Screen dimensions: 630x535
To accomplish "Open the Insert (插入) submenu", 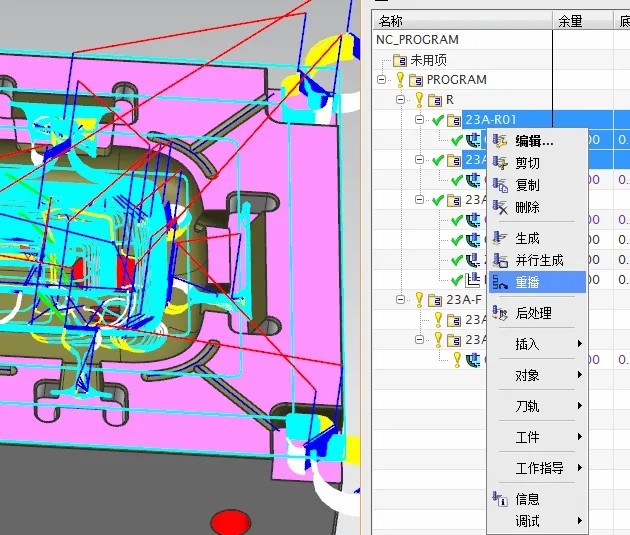I will coord(537,344).
